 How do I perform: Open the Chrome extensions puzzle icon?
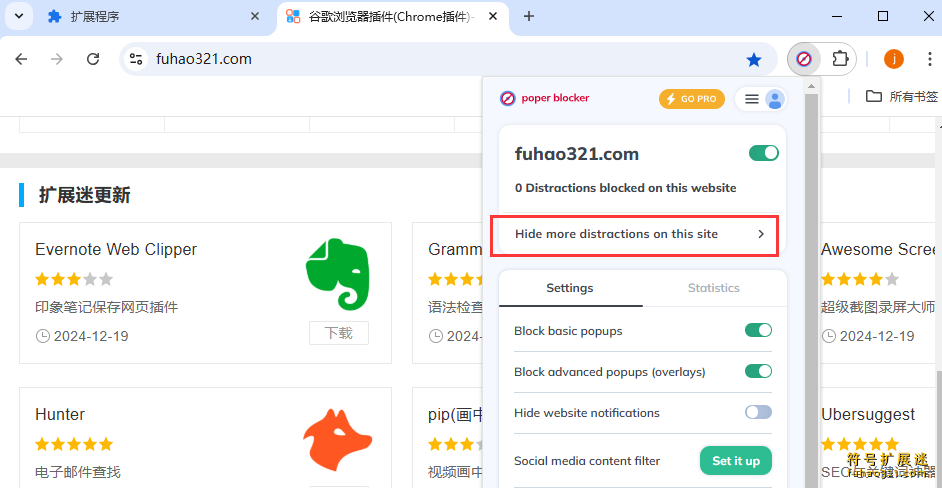pyautogui.click(x=840, y=59)
